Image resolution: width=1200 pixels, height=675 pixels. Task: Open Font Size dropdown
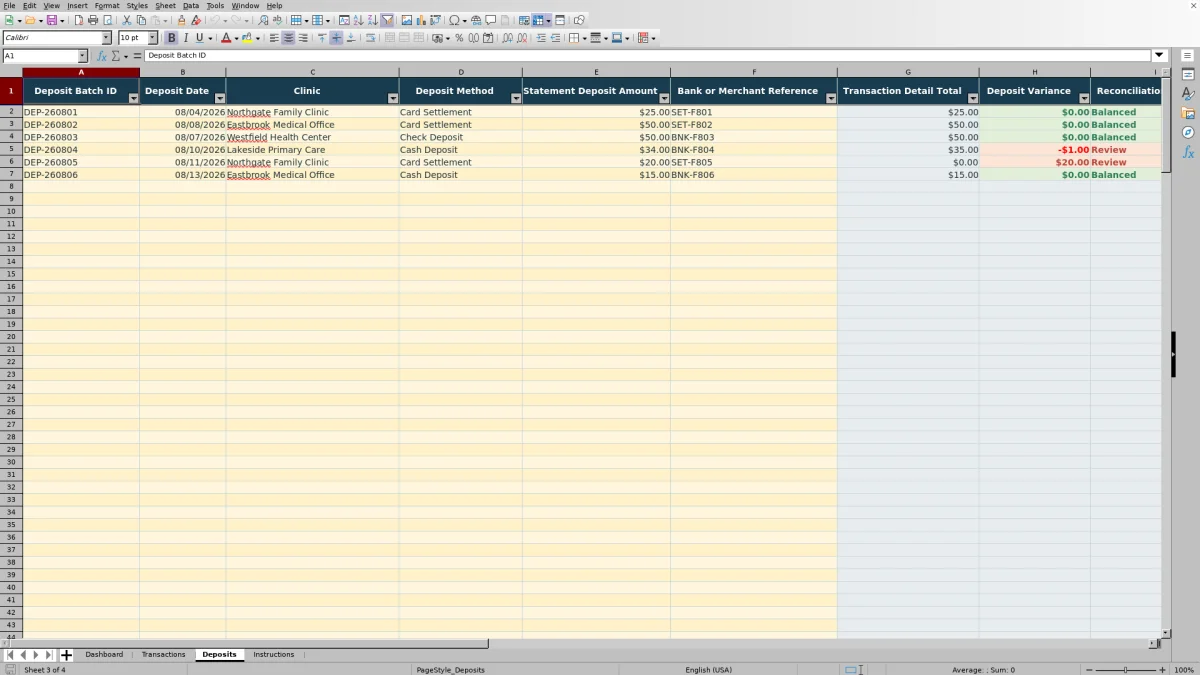tap(153, 38)
